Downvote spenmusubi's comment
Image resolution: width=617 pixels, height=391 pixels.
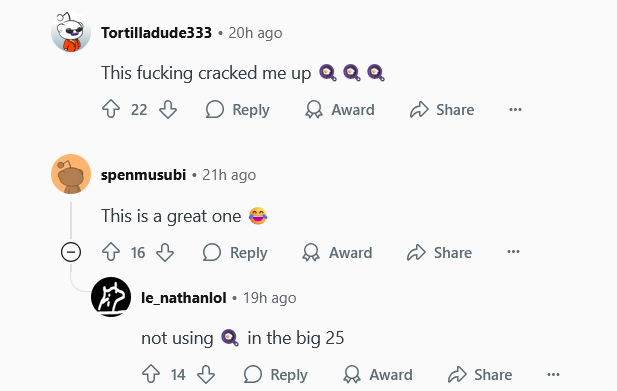click(165, 252)
